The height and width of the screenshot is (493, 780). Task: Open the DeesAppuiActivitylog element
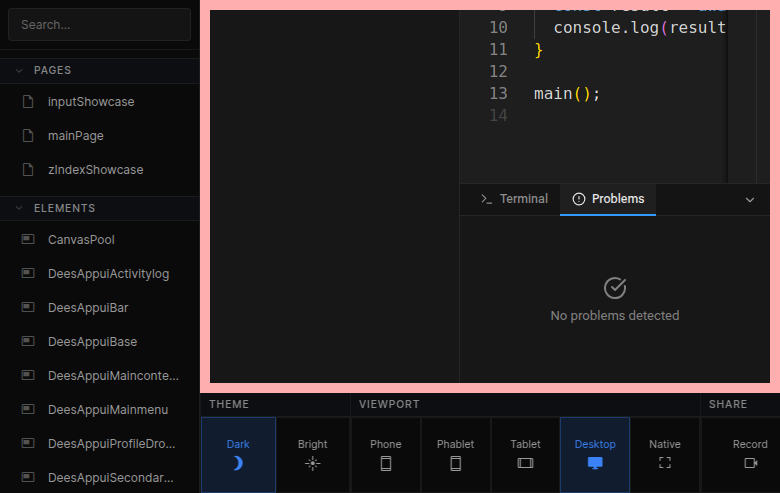[x=108, y=274]
